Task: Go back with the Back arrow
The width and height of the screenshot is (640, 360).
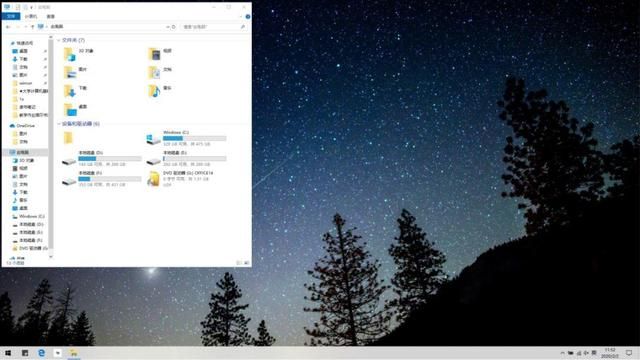Action: (x=8, y=27)
